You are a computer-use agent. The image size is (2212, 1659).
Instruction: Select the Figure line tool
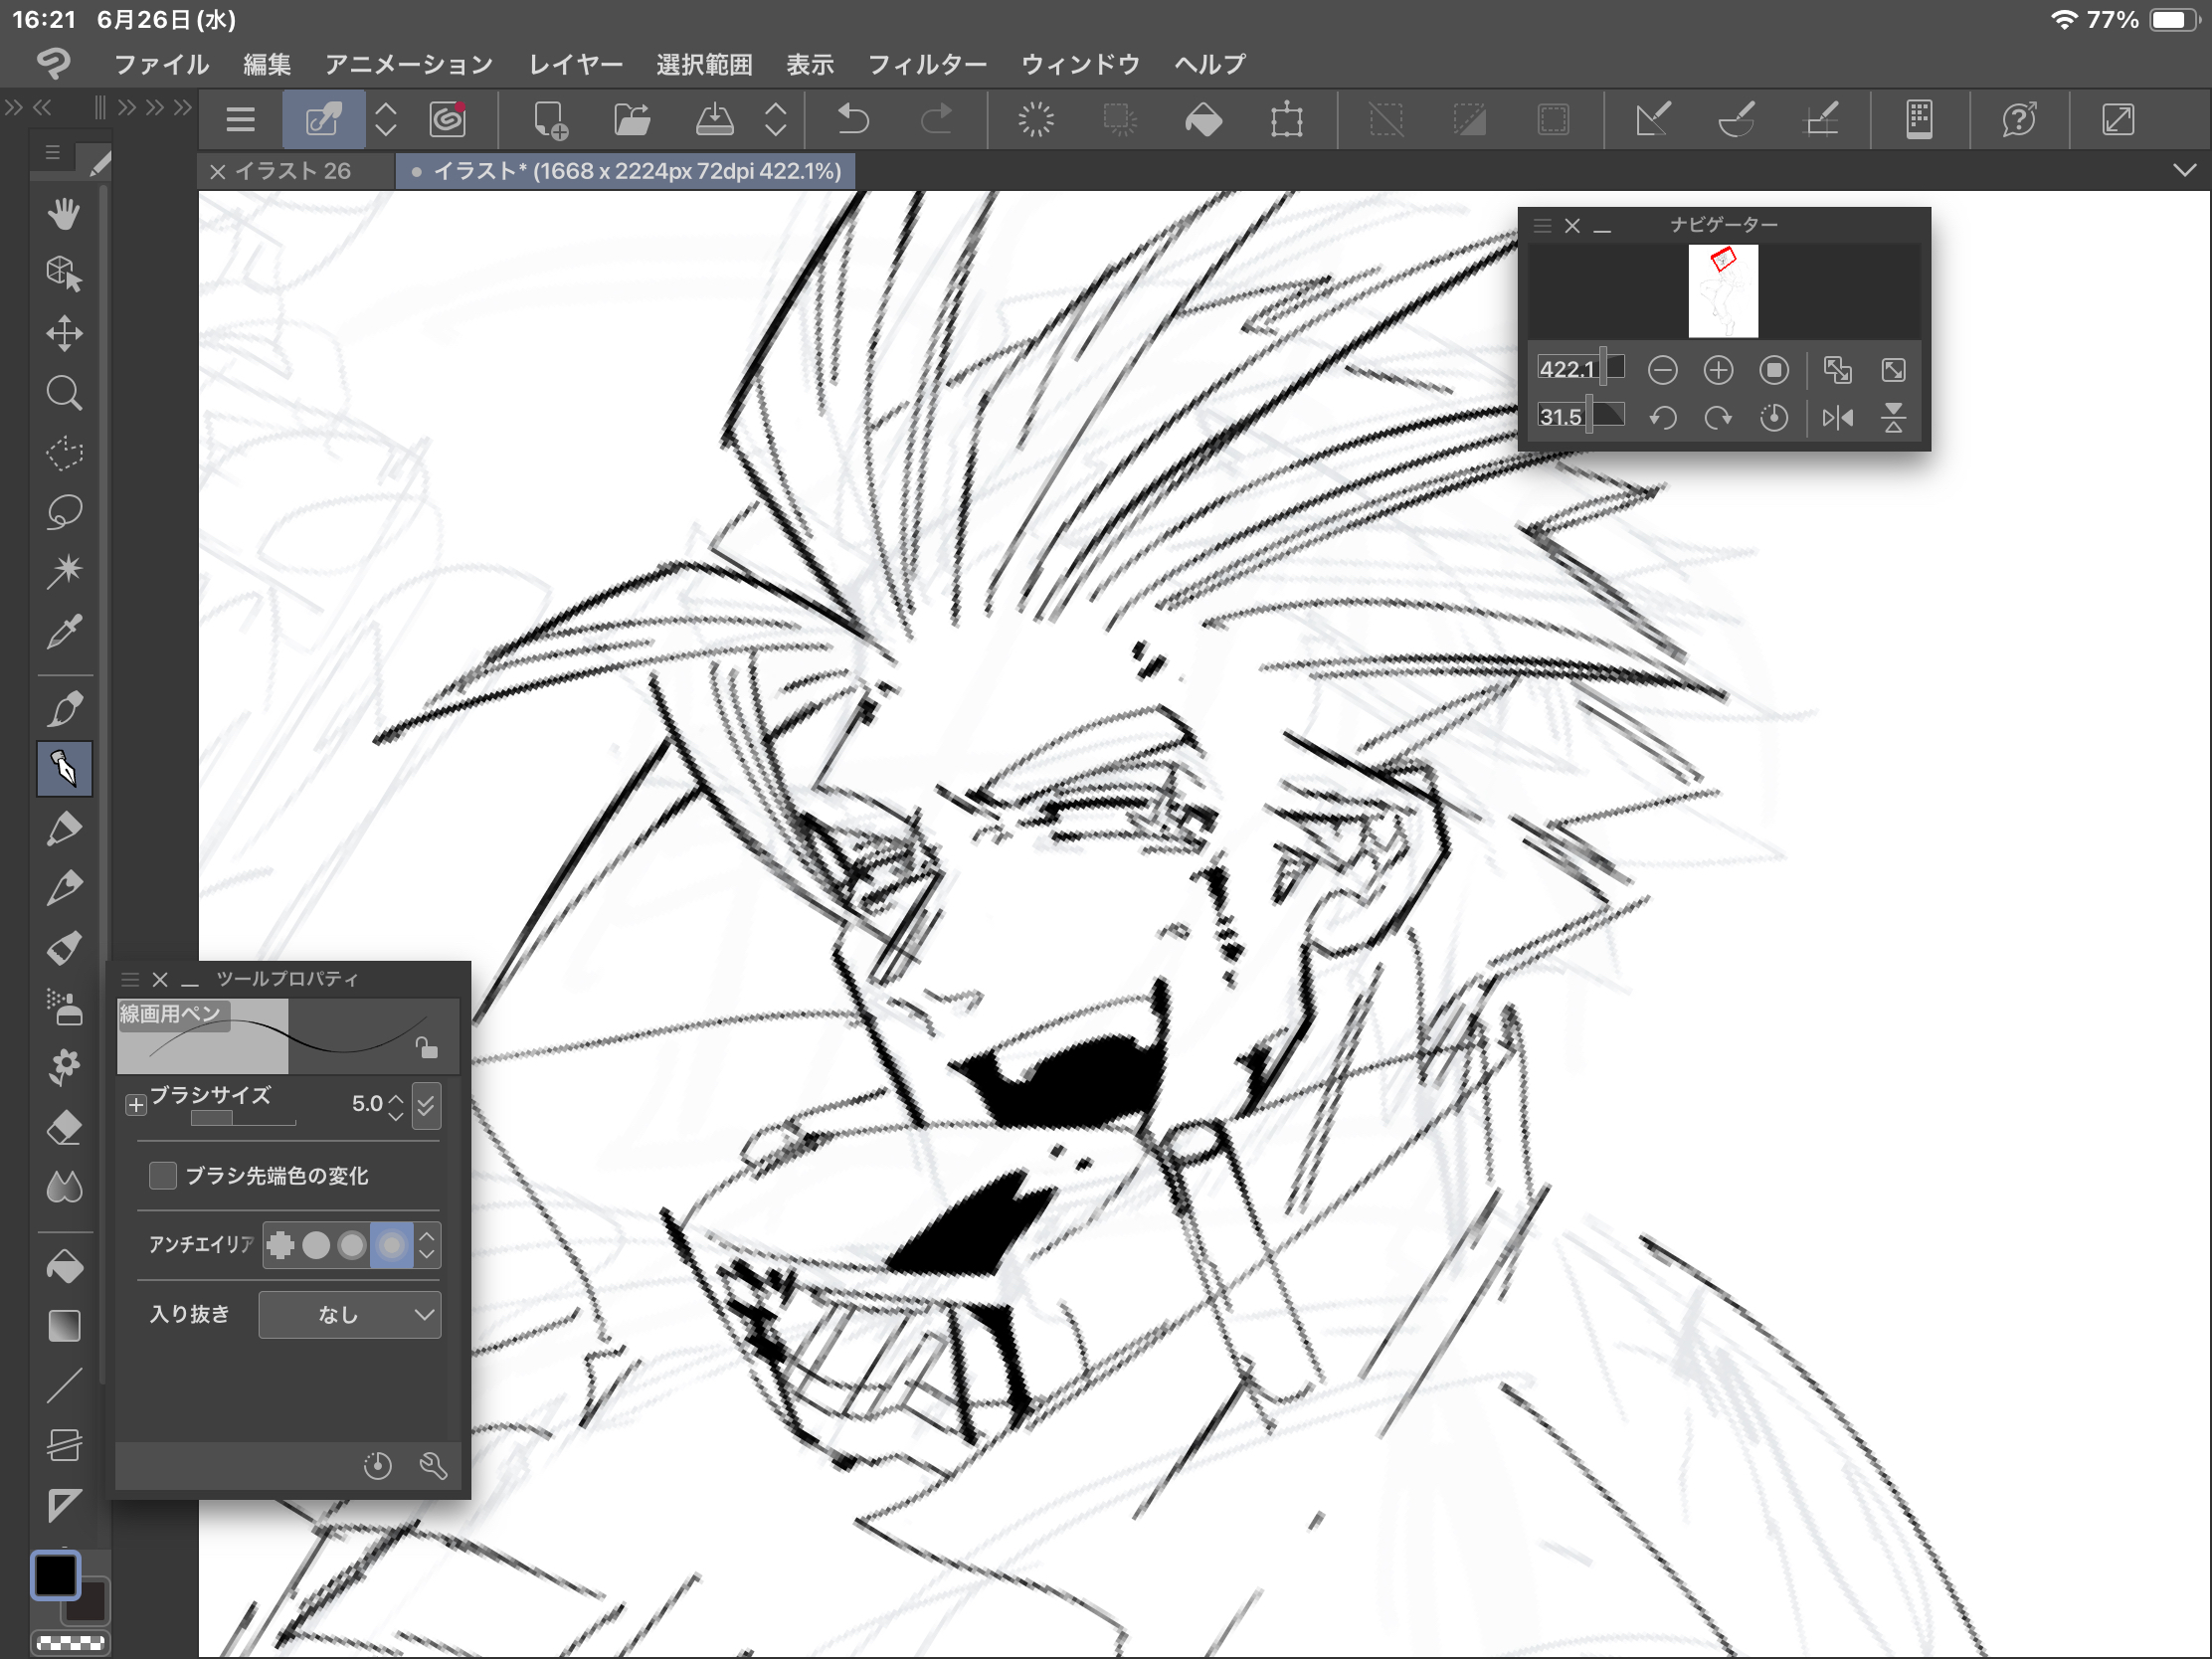click(x=64, y=1386)
